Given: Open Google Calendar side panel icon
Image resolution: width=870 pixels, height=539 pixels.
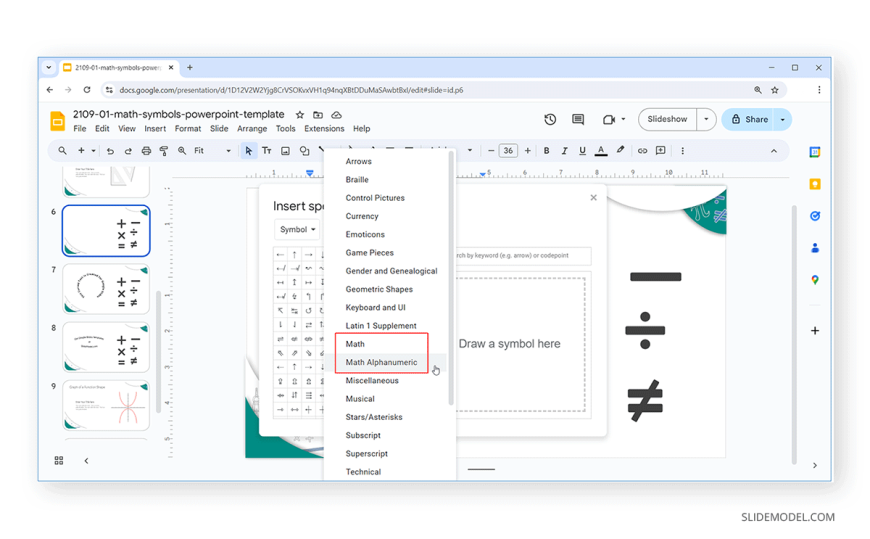Looking at the screenshot, I should click(x=815, y=153).
